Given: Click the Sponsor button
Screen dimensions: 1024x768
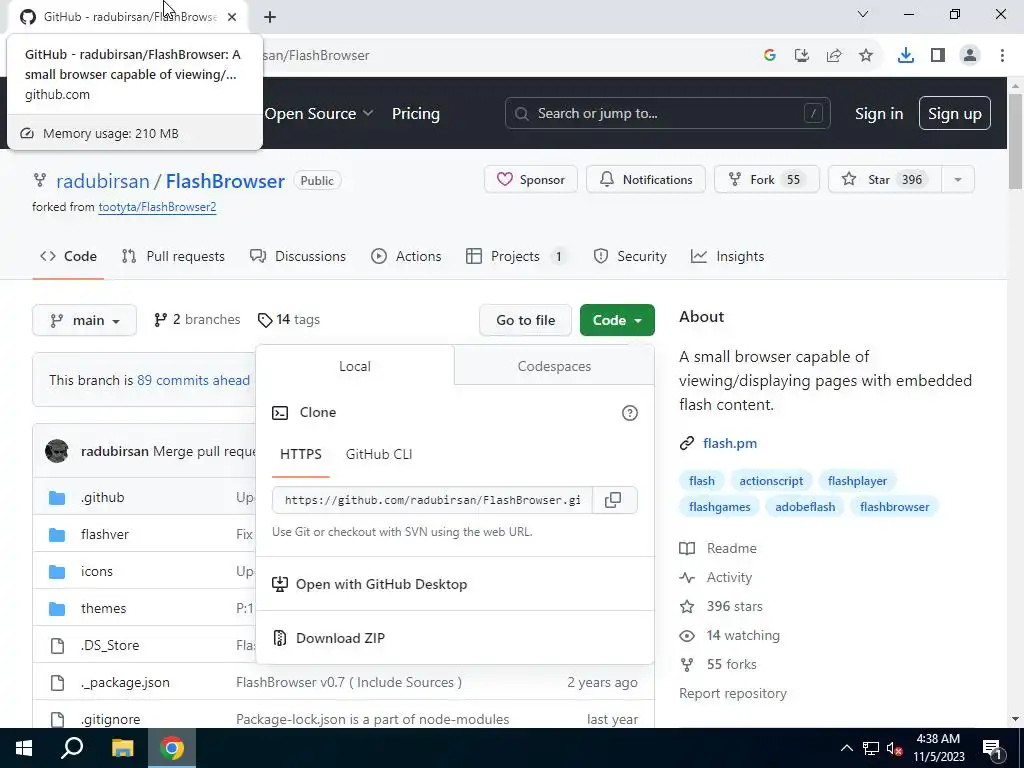Looking at the screenshot, I should click(x=531, y=180).
